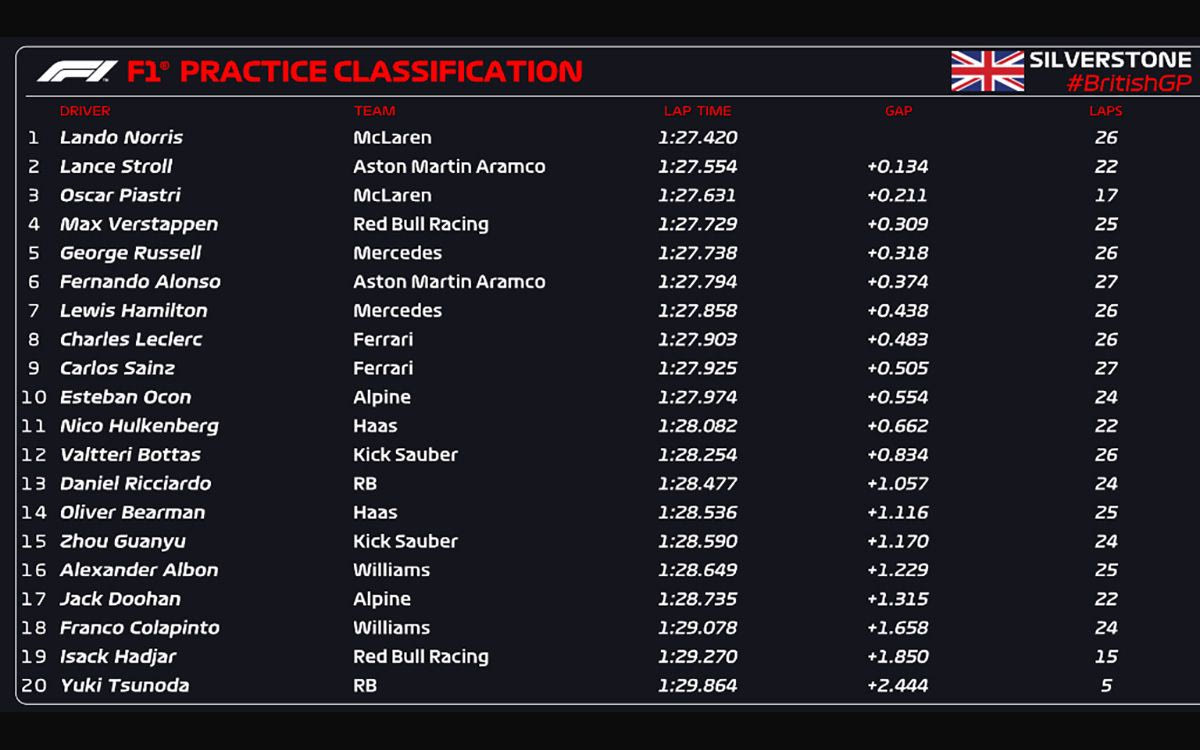Select Lance Stroll in second place

point(116,167)
